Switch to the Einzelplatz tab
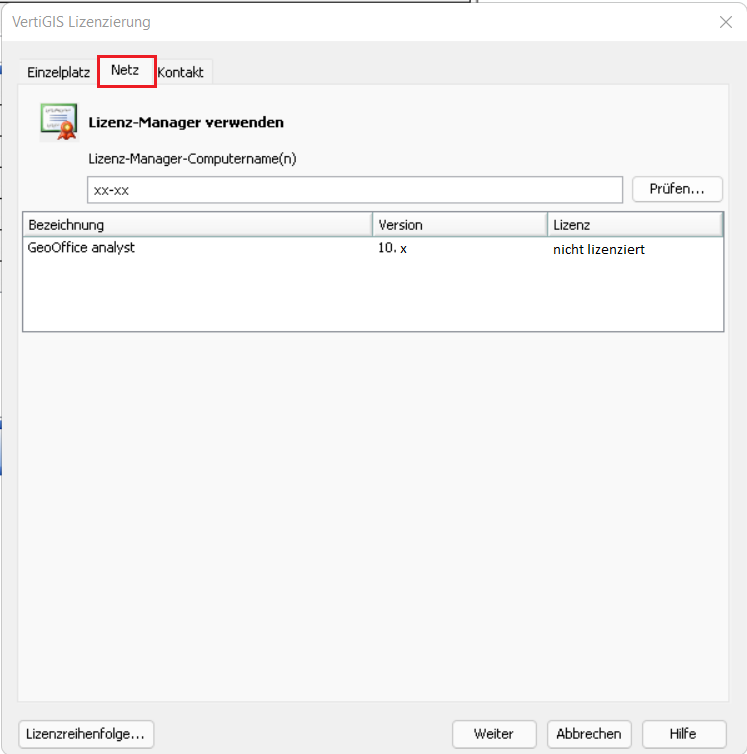 (x=58, y=72)
